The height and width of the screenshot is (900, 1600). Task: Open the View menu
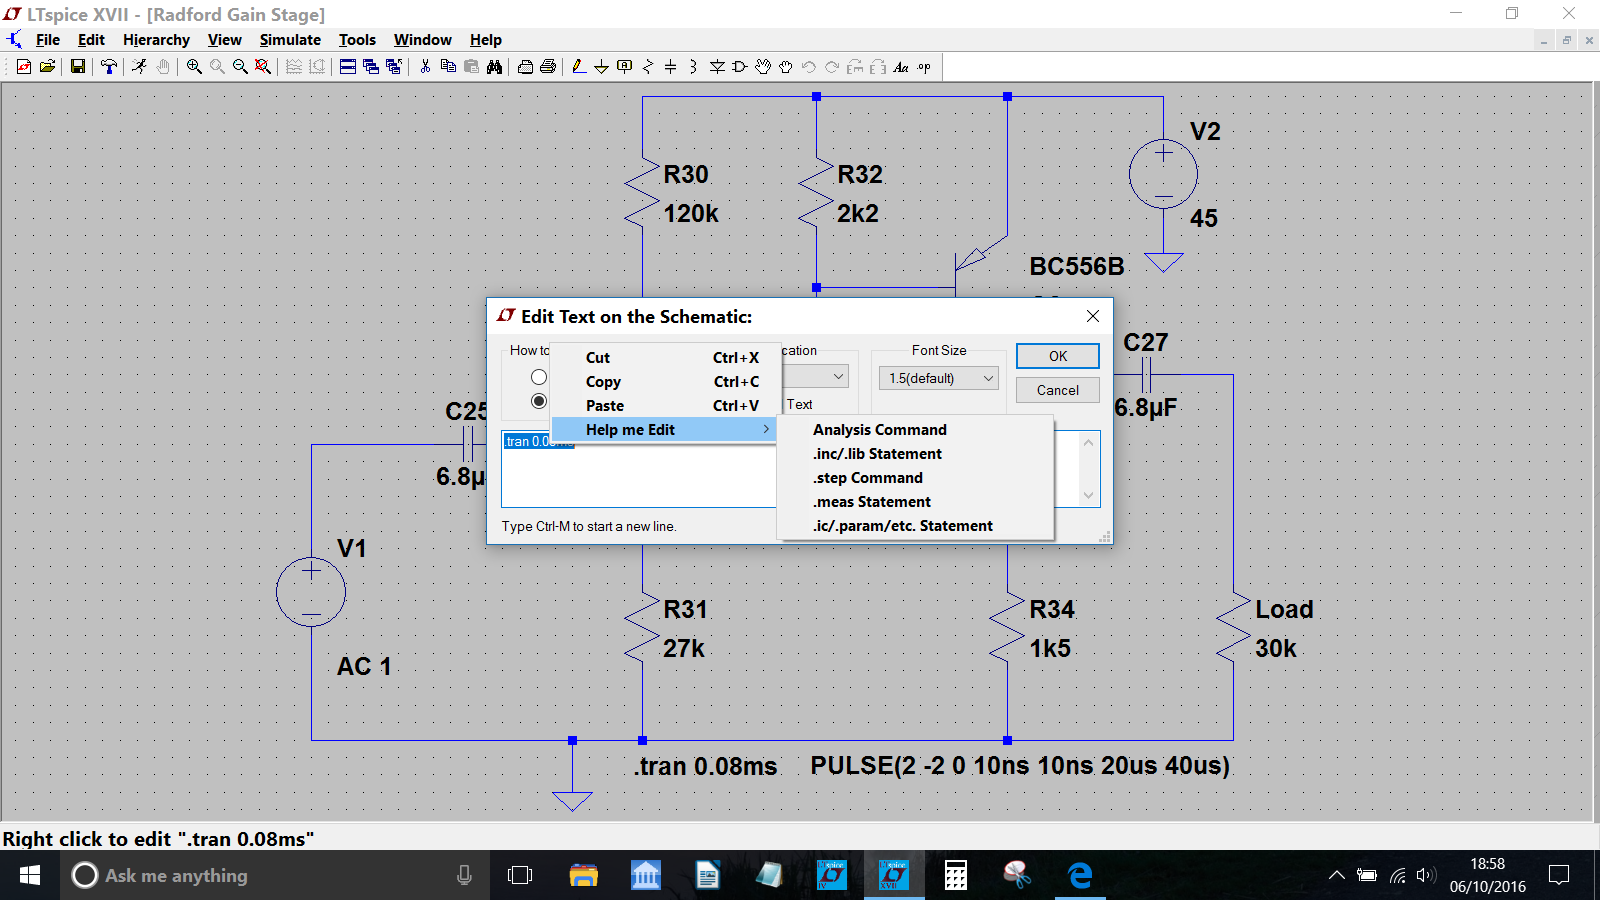click(225, 40)
